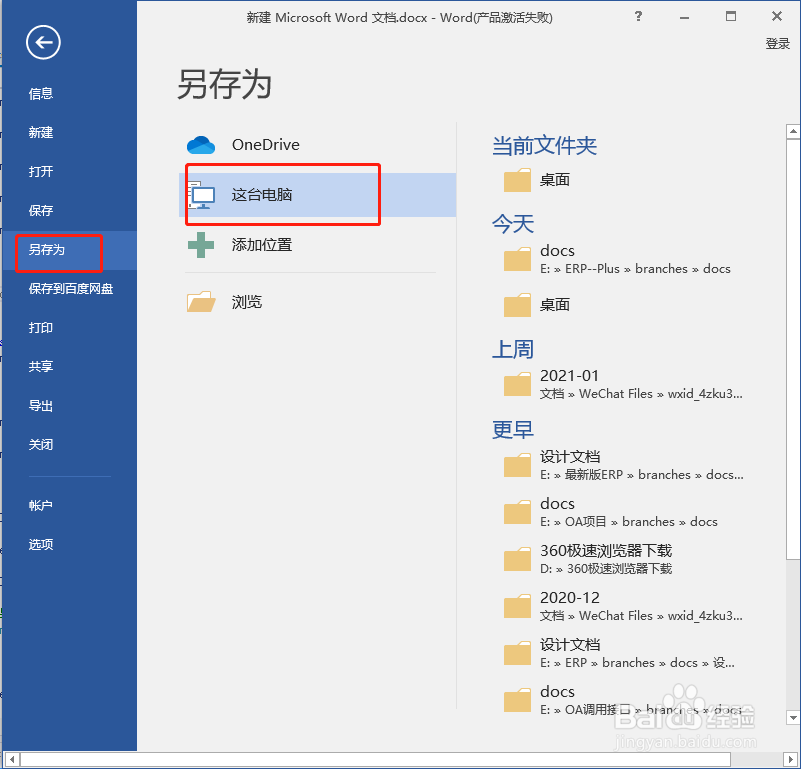Screen dimensions: 801x769
Task: Click folder icon beside 2020-12
Action: click(x=517, y=606)
